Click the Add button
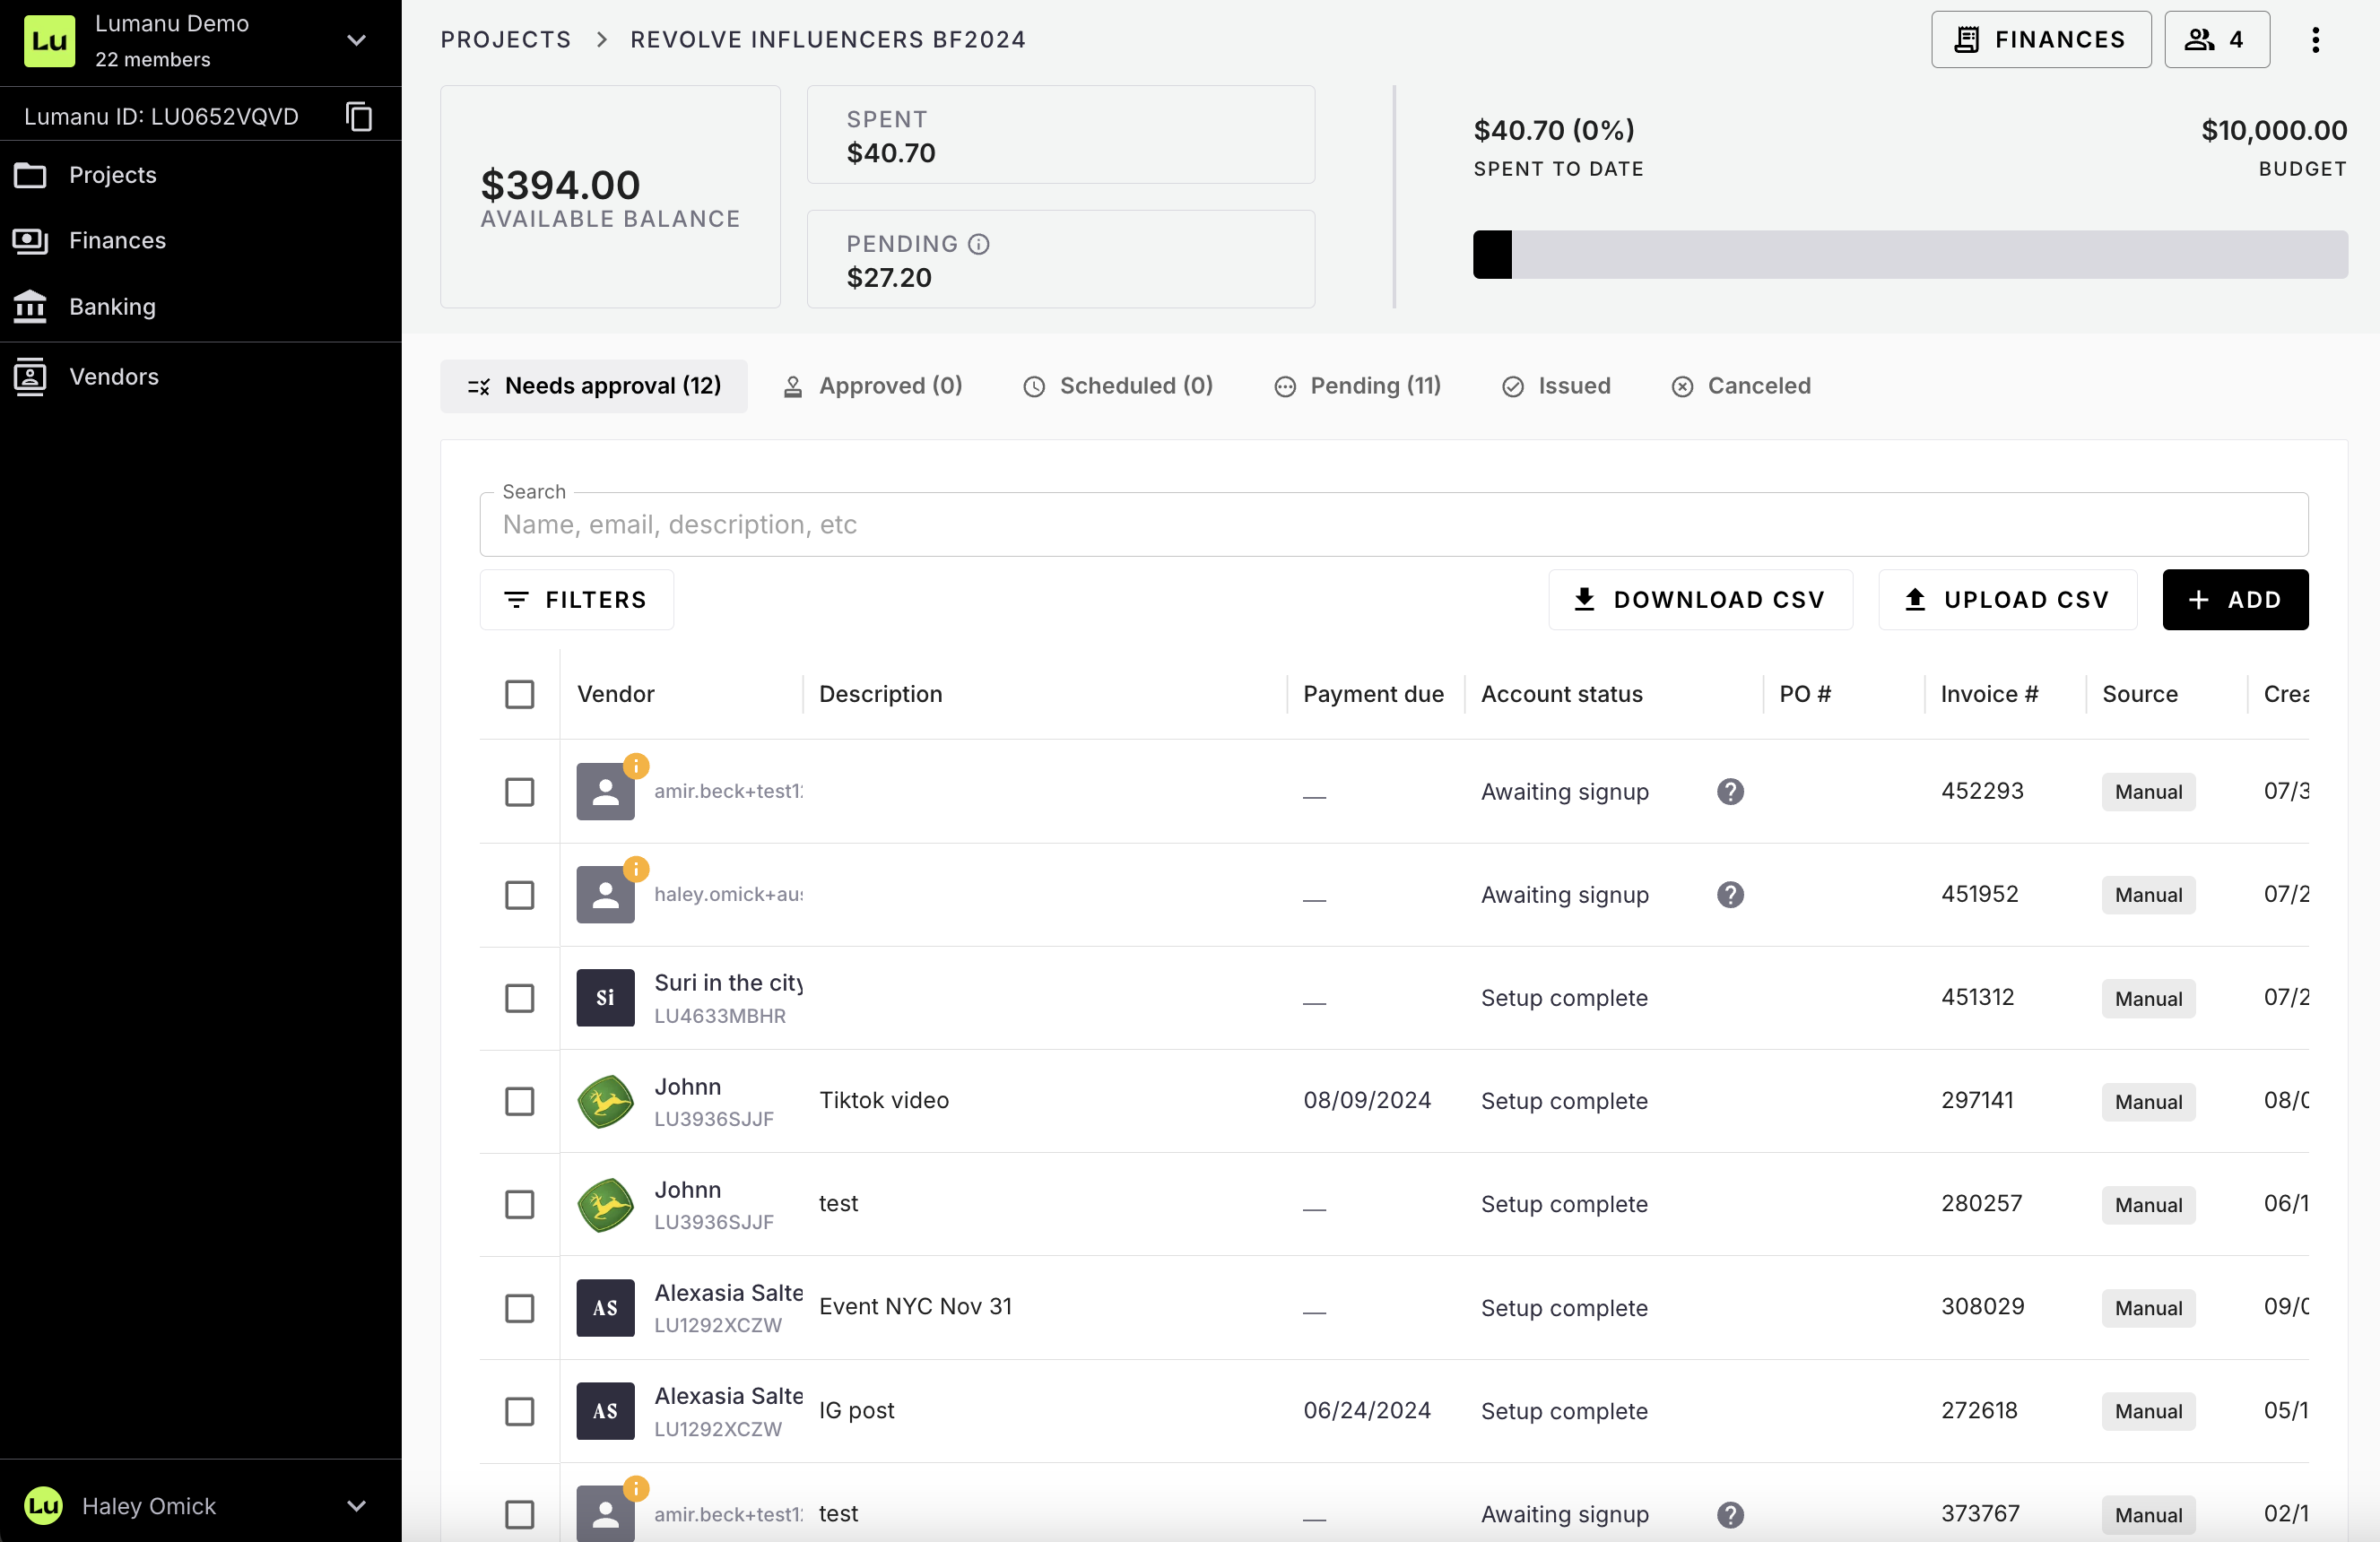Screen dimensions: 2380x1542 (x=2234, y=600)
